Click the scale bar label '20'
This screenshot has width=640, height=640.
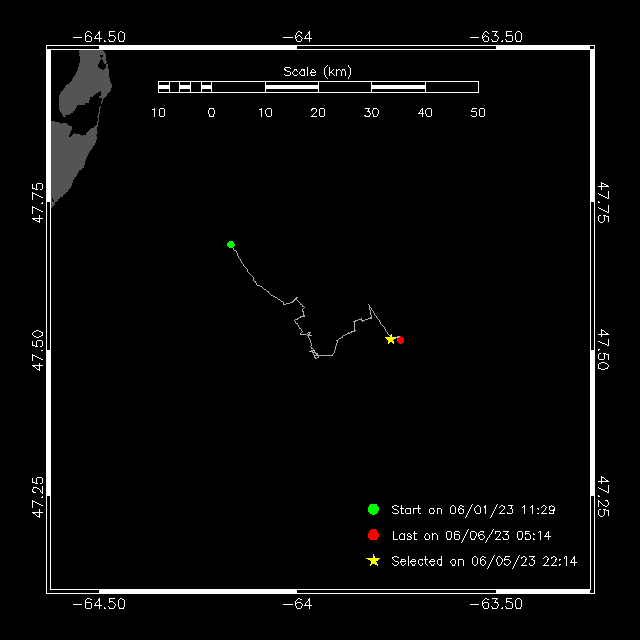point(318,113)
